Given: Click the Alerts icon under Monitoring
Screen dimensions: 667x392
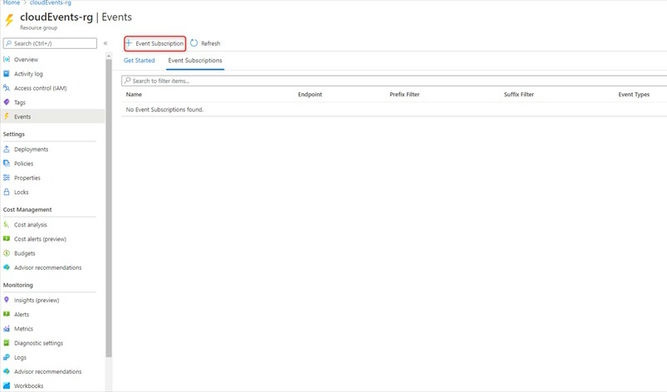Looking at the screenshot, I should (x=6, y=314).
